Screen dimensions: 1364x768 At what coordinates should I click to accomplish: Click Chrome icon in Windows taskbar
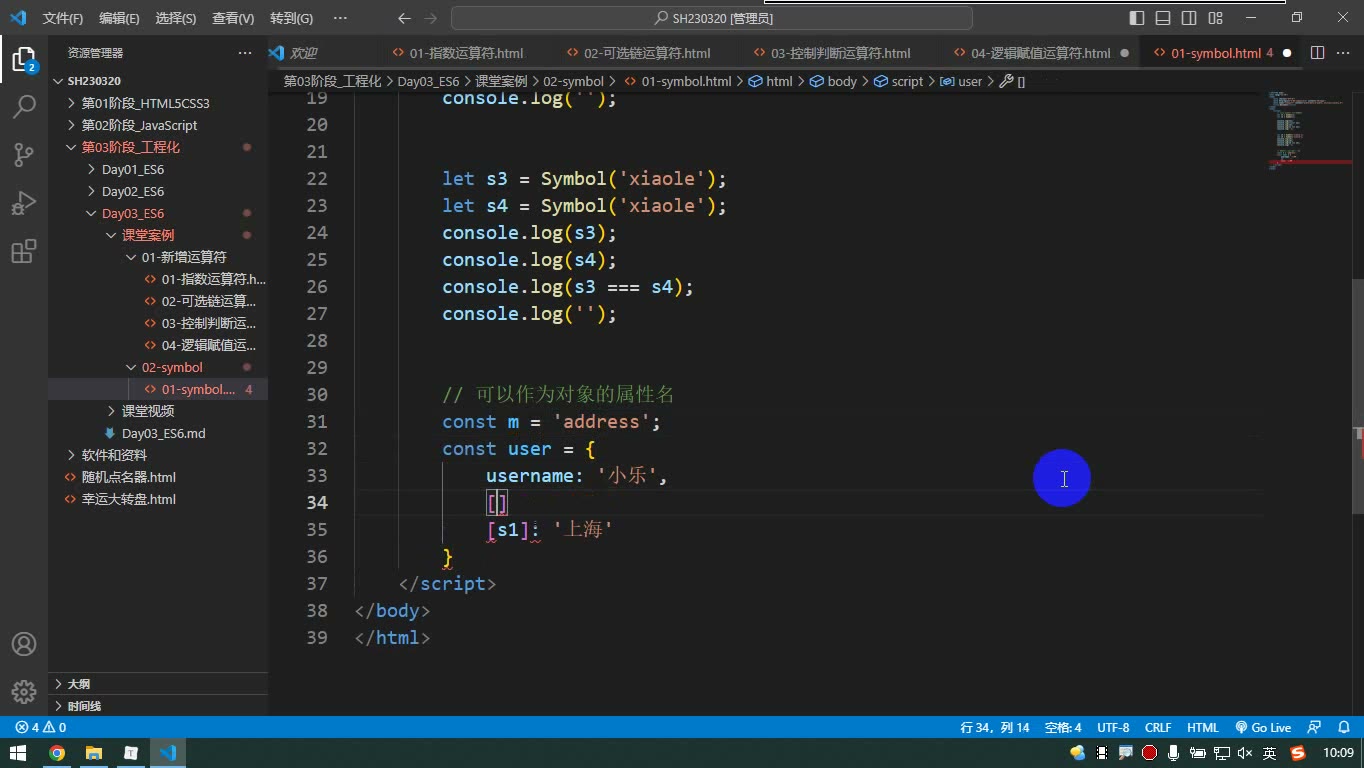pos(57,753)
